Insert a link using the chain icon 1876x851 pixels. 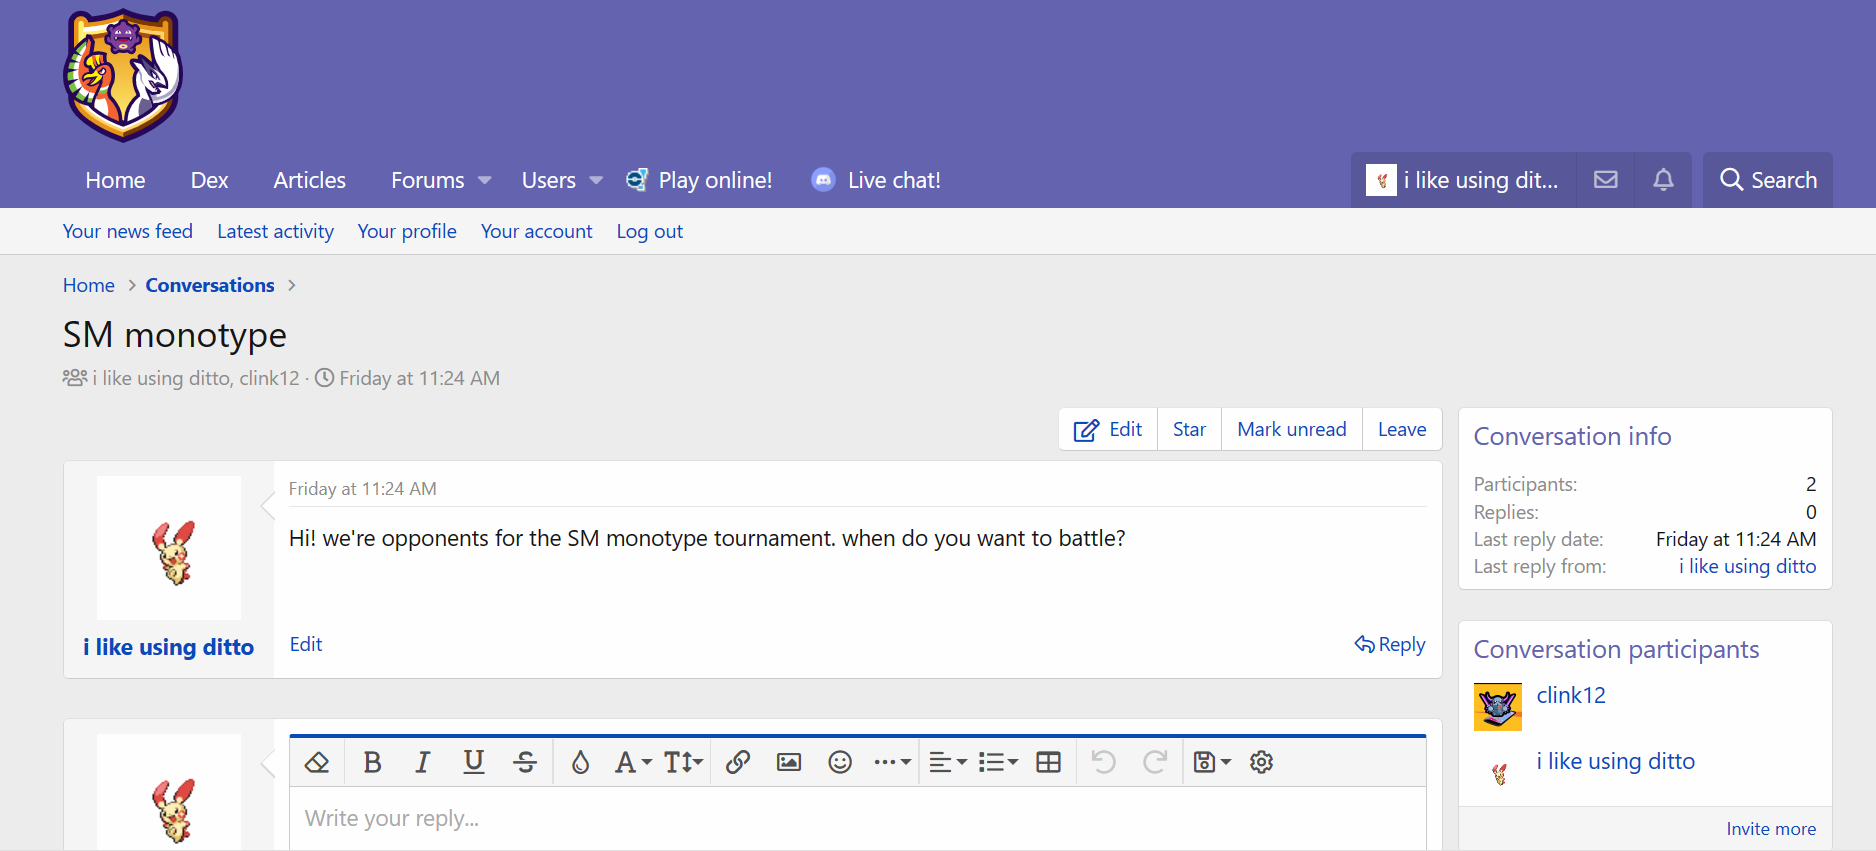(738, 762)
